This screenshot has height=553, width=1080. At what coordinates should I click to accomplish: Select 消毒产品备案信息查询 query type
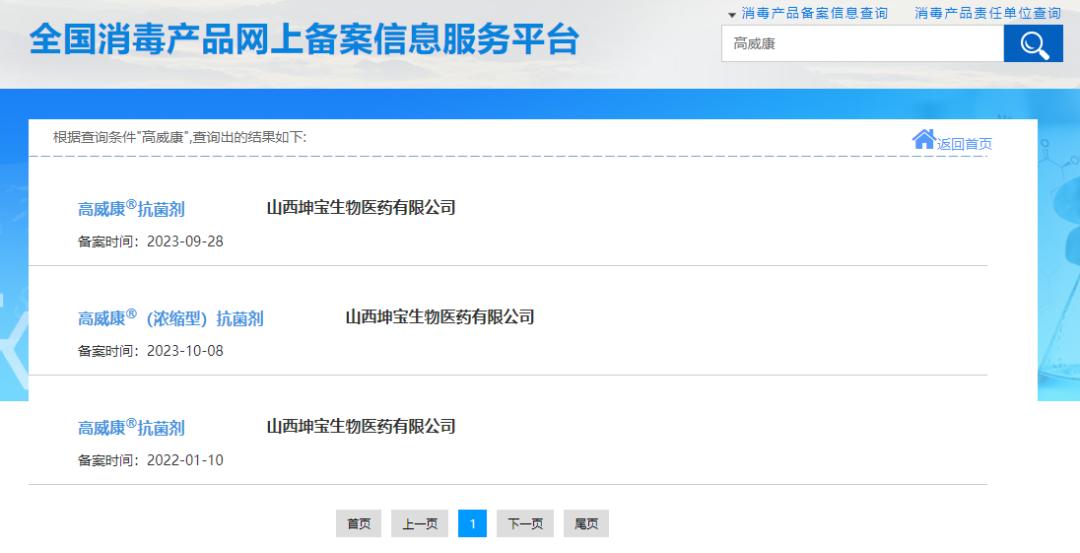point(814,13)
